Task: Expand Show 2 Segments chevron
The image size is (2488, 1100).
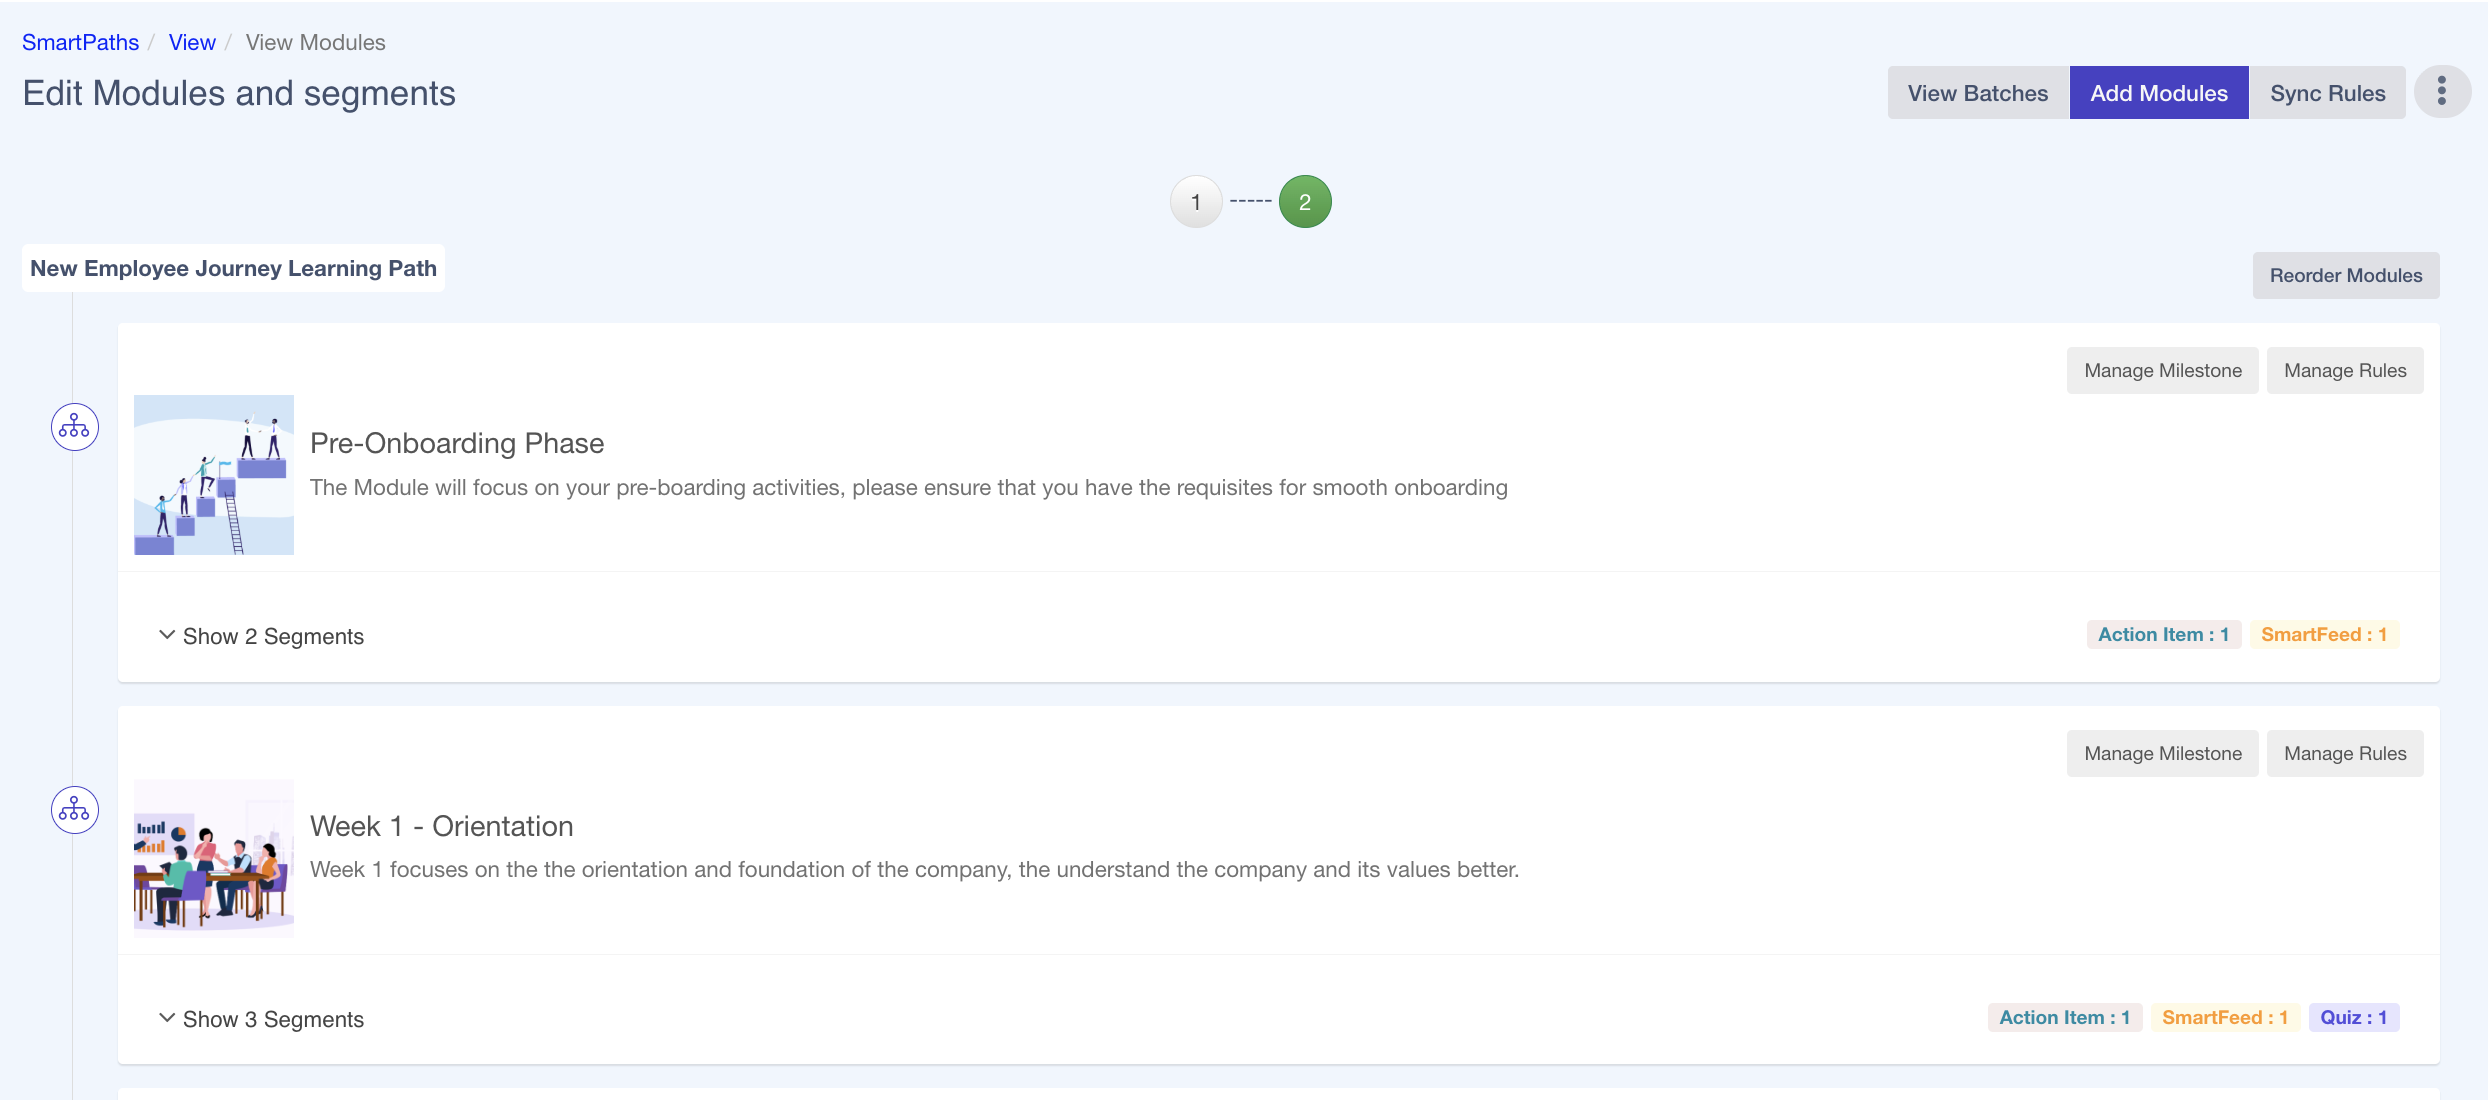Action: coord(167,635)
